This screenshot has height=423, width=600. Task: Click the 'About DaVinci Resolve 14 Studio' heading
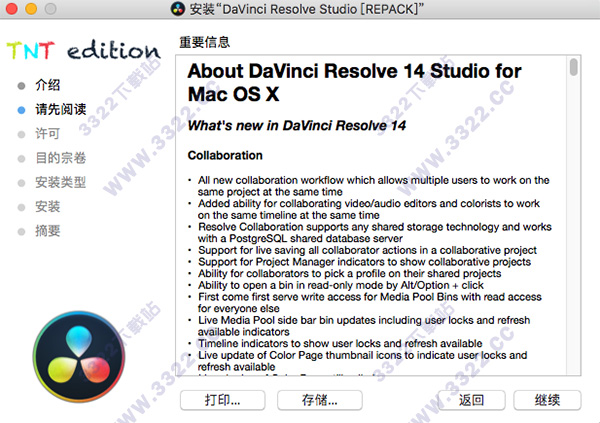tap(354, 82)
